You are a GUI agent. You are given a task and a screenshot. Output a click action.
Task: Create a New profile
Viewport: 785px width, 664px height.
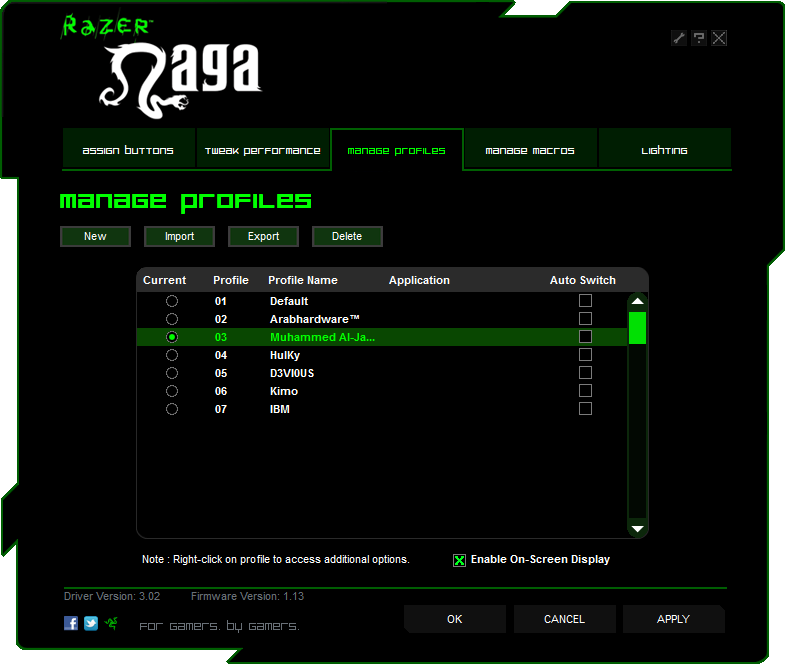click(x=95, y=236)
